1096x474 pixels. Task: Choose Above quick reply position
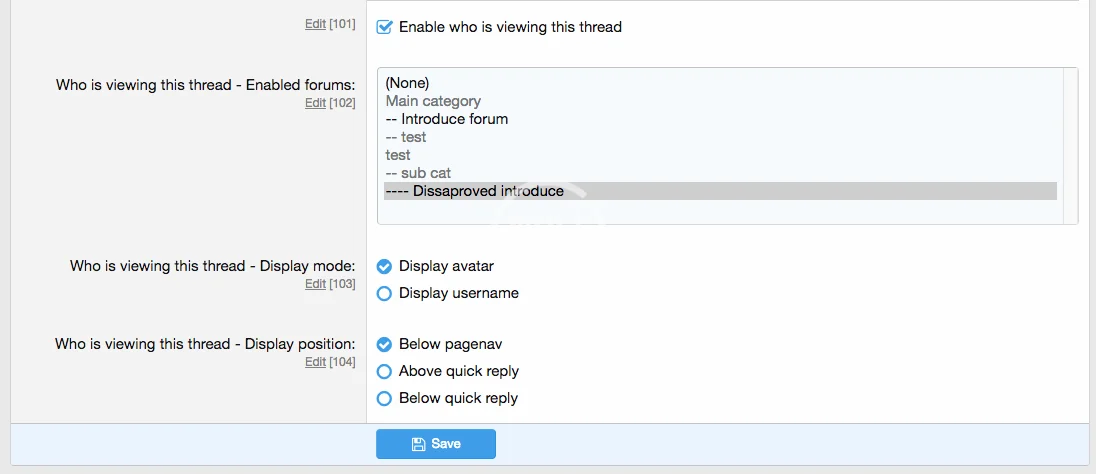point(384,371)
